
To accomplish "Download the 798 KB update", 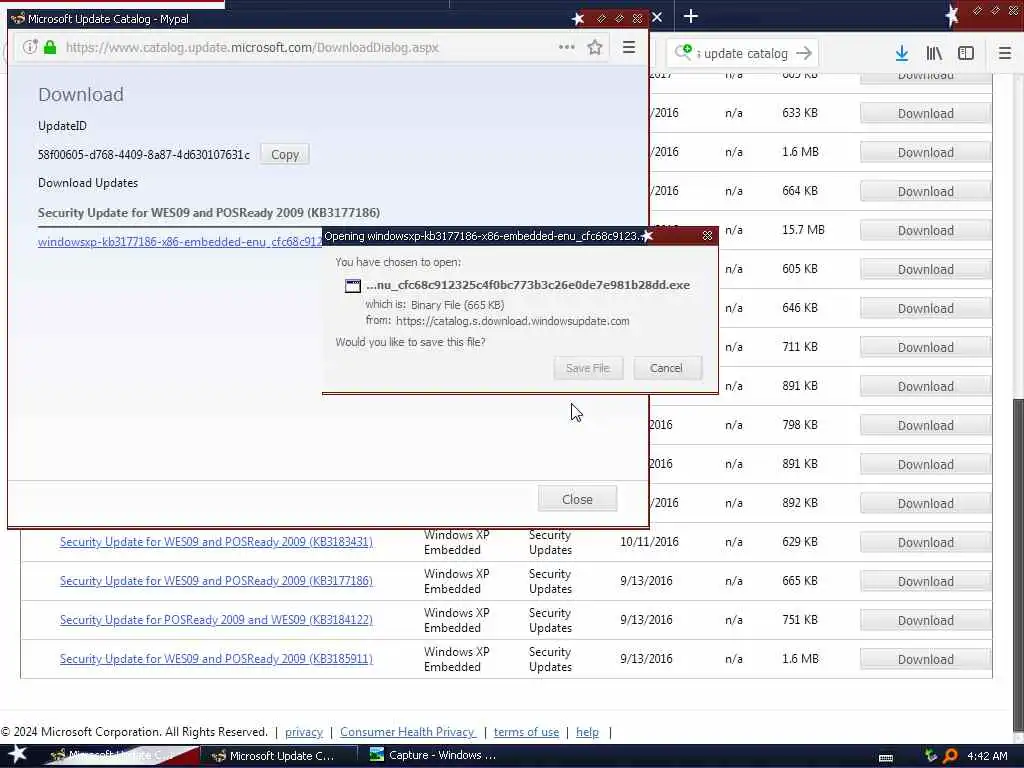I will click(x=925, y=425).
